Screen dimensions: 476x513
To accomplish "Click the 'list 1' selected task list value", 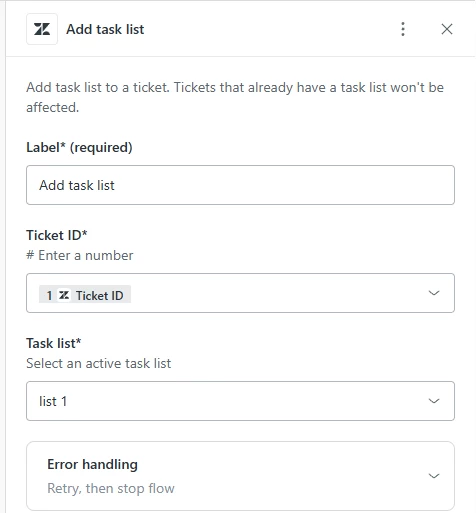I will click(53, 401).
